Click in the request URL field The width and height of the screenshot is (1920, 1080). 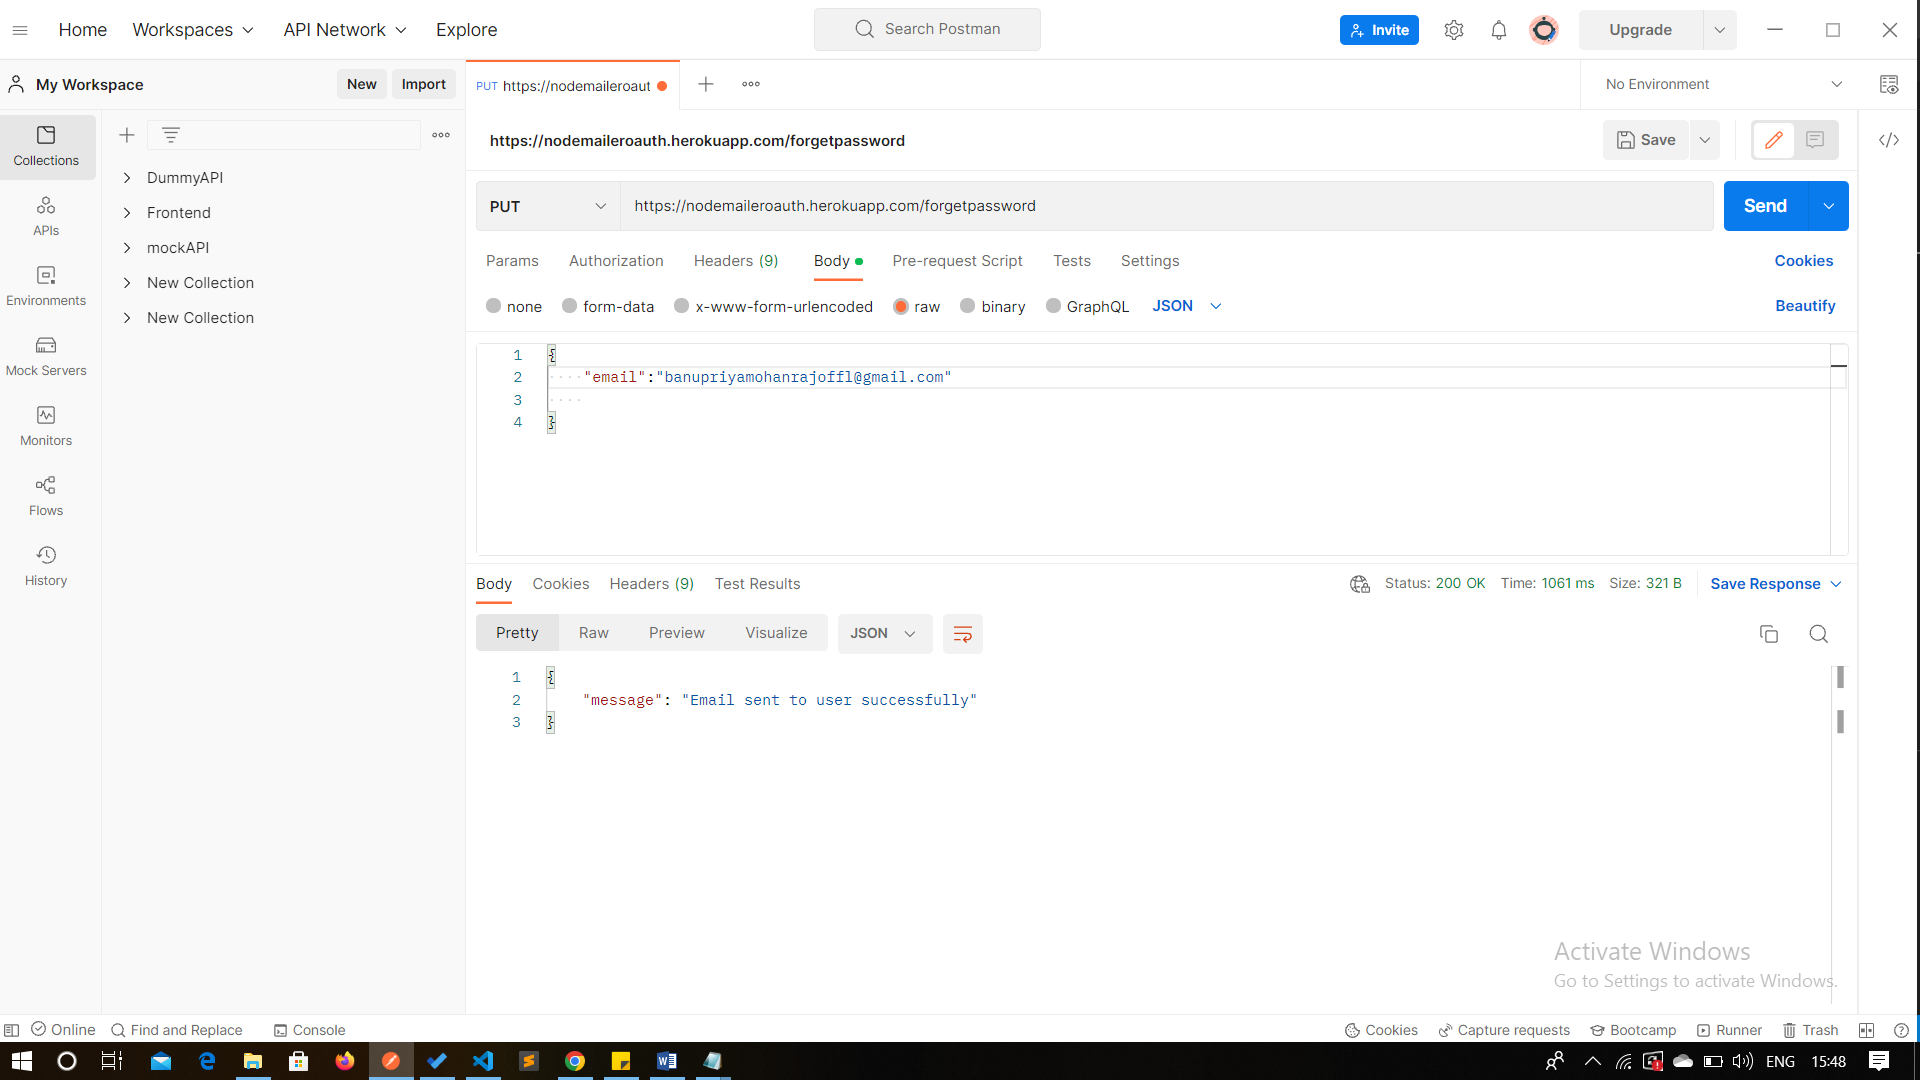click(1166, 206)
